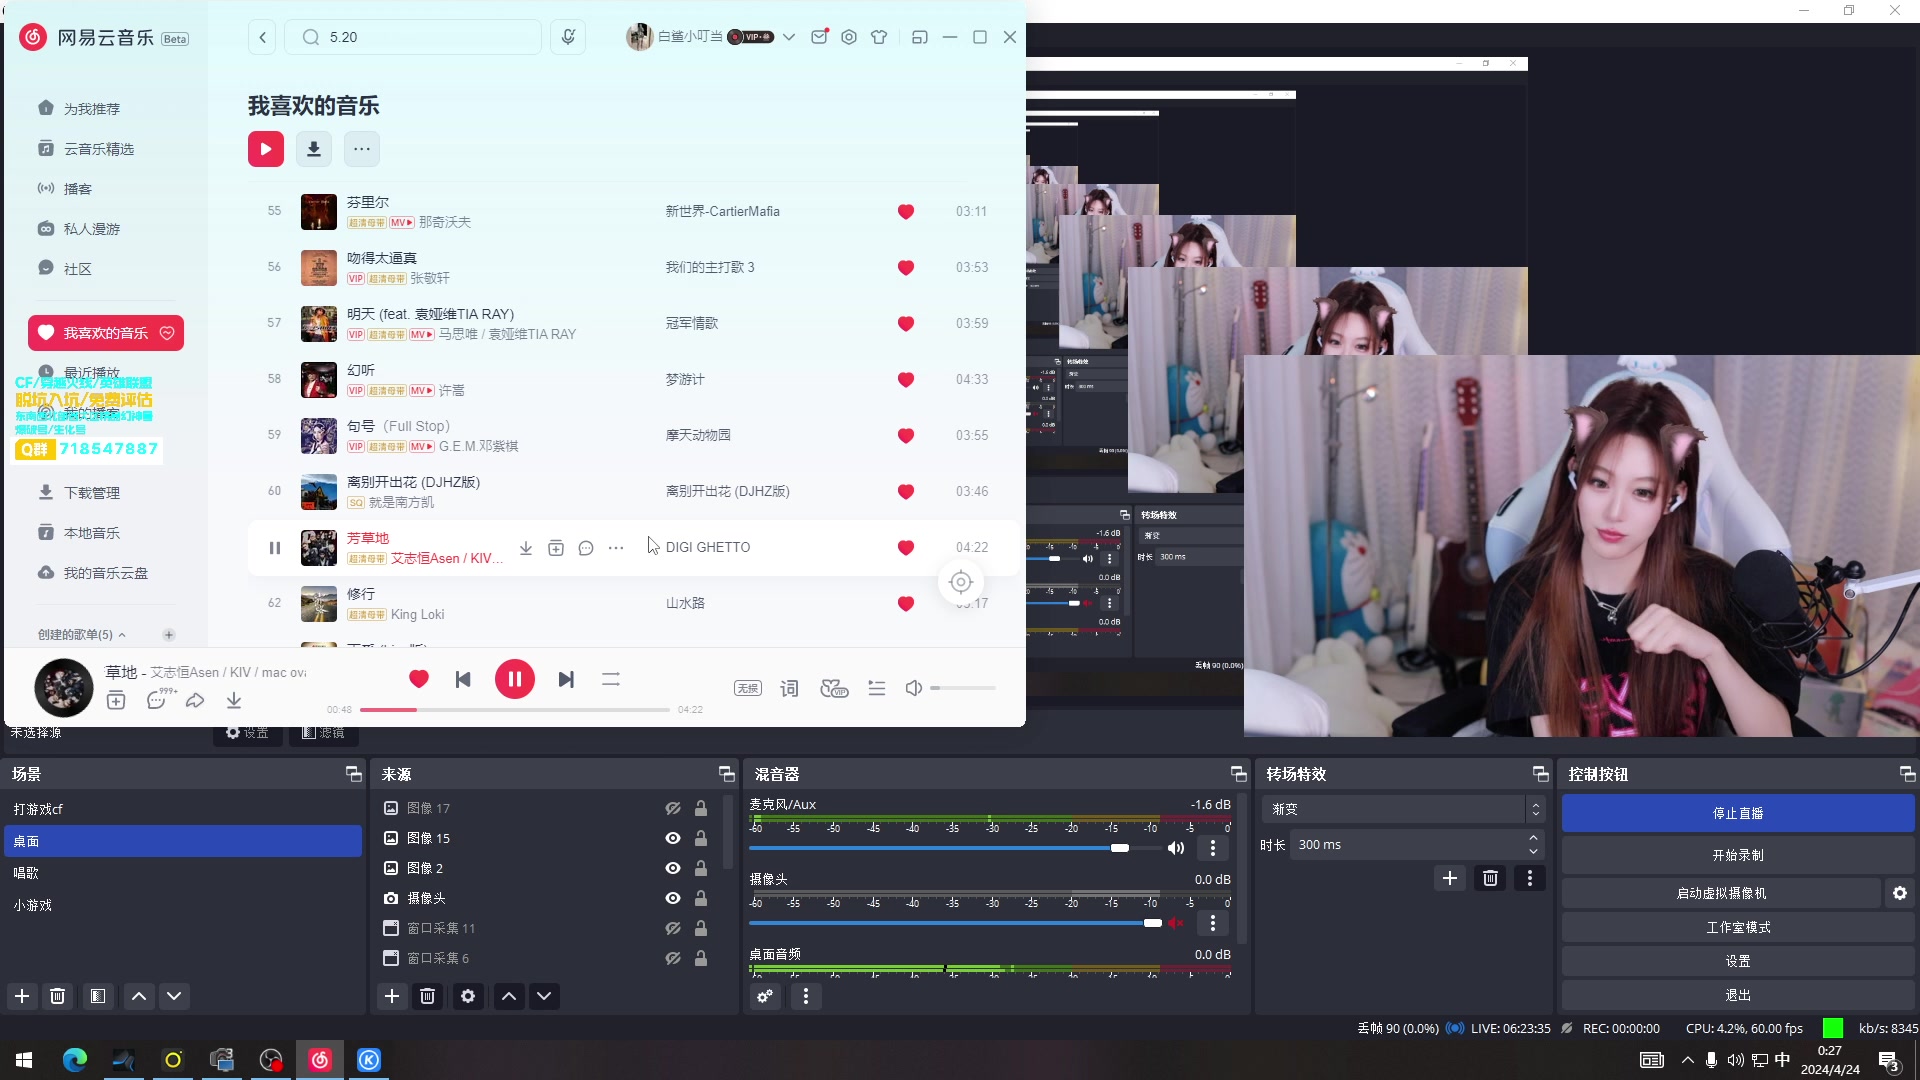
Task: Open the listen-together icon in the player bar
Action: pyautogui.click(x=834, y=688)
